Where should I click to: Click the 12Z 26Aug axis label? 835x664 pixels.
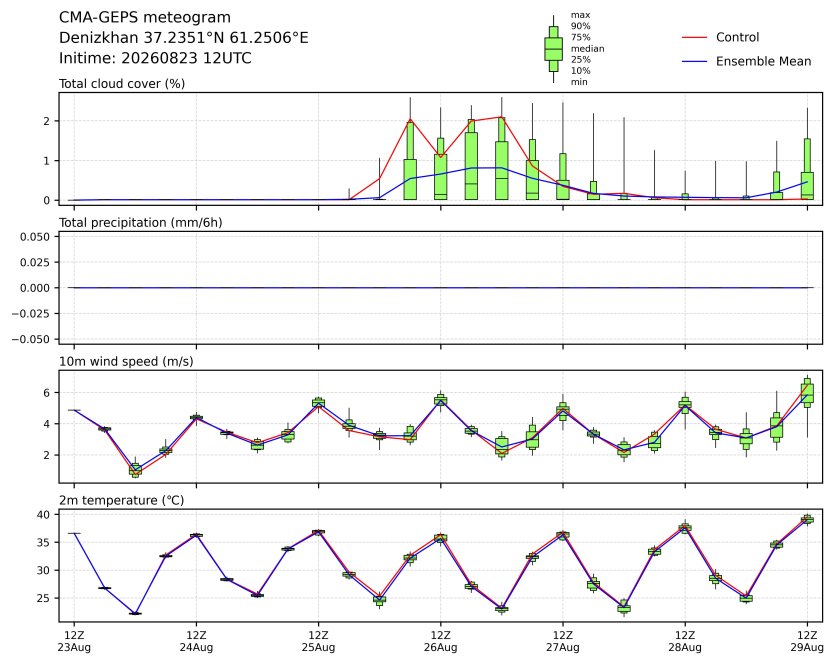coord(440,642)
